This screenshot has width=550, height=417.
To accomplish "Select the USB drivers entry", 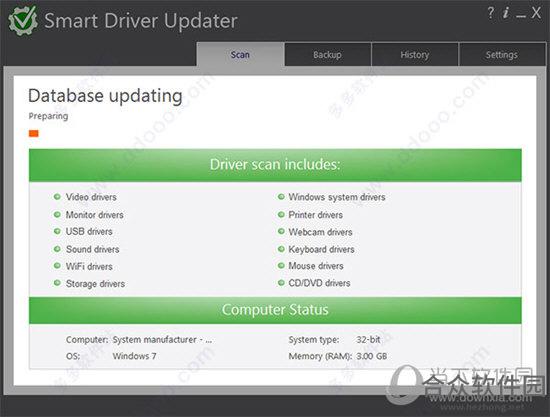I will tap(89, 231).
